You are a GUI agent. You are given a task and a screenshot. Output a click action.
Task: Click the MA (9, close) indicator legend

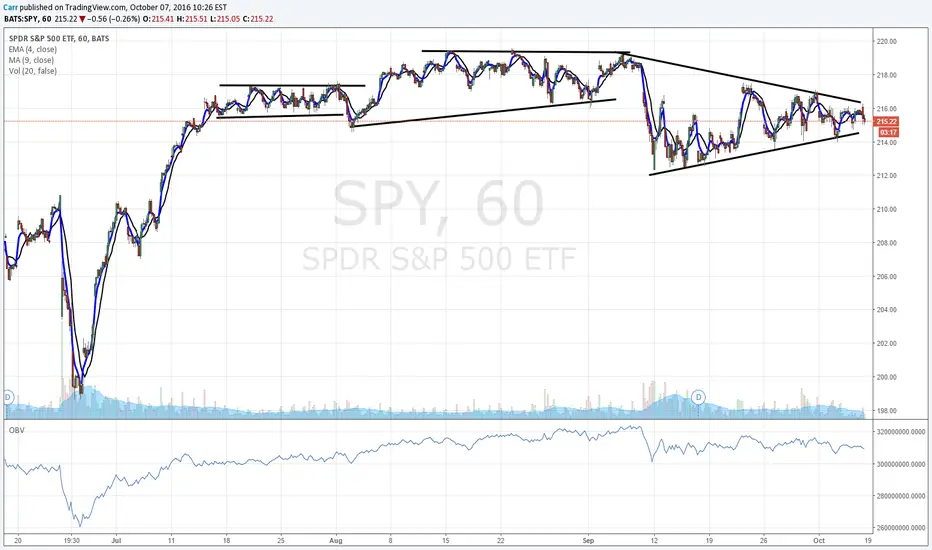pos(31,60)
